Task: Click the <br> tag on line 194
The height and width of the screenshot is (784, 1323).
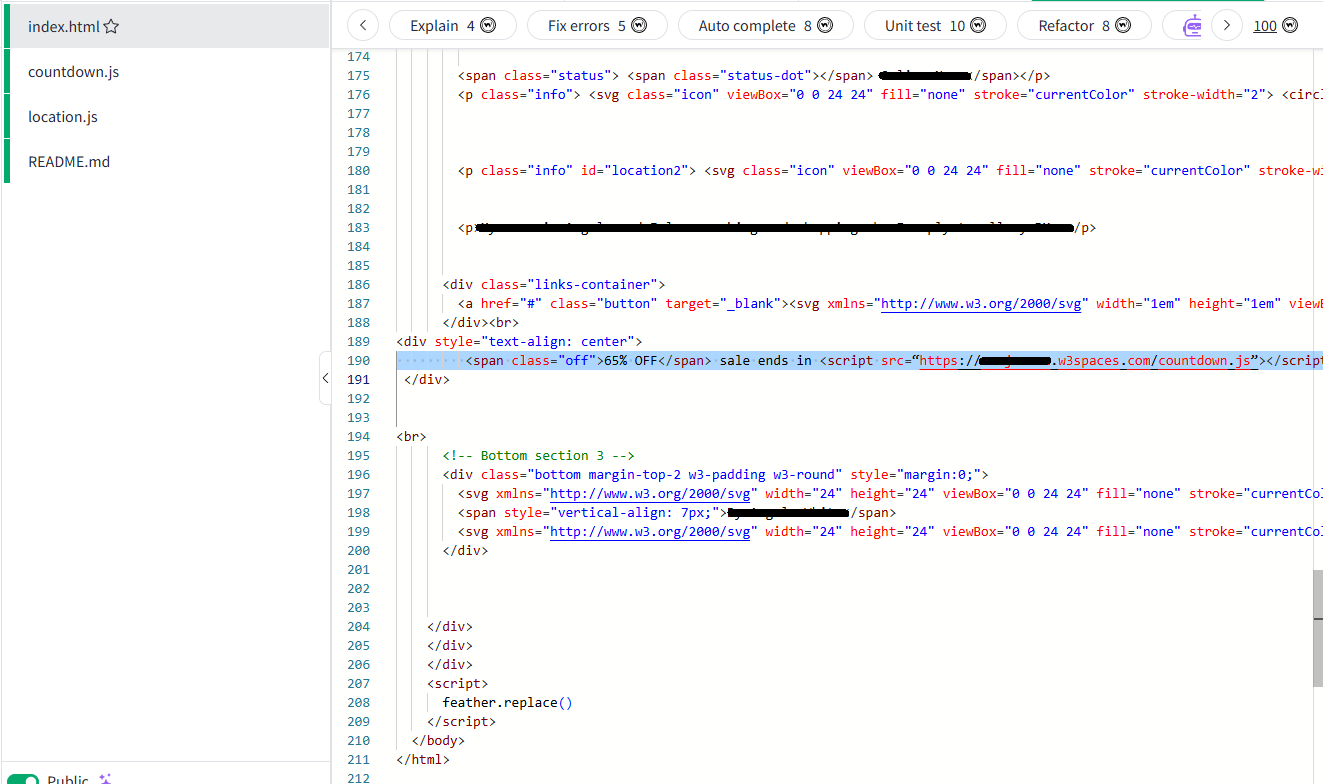Action: click(x=411, y=437)
